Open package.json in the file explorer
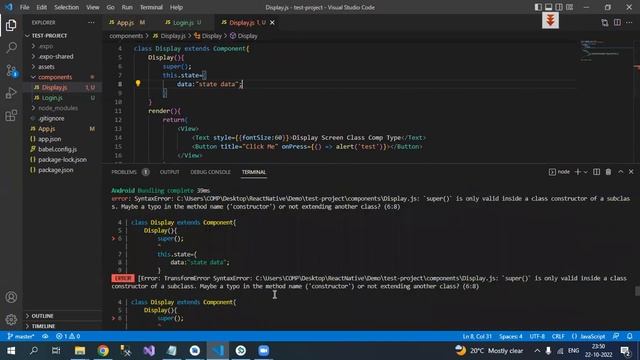Image resolution: width=640 pixels, height=360 pixels. click(x=56, y=170)
